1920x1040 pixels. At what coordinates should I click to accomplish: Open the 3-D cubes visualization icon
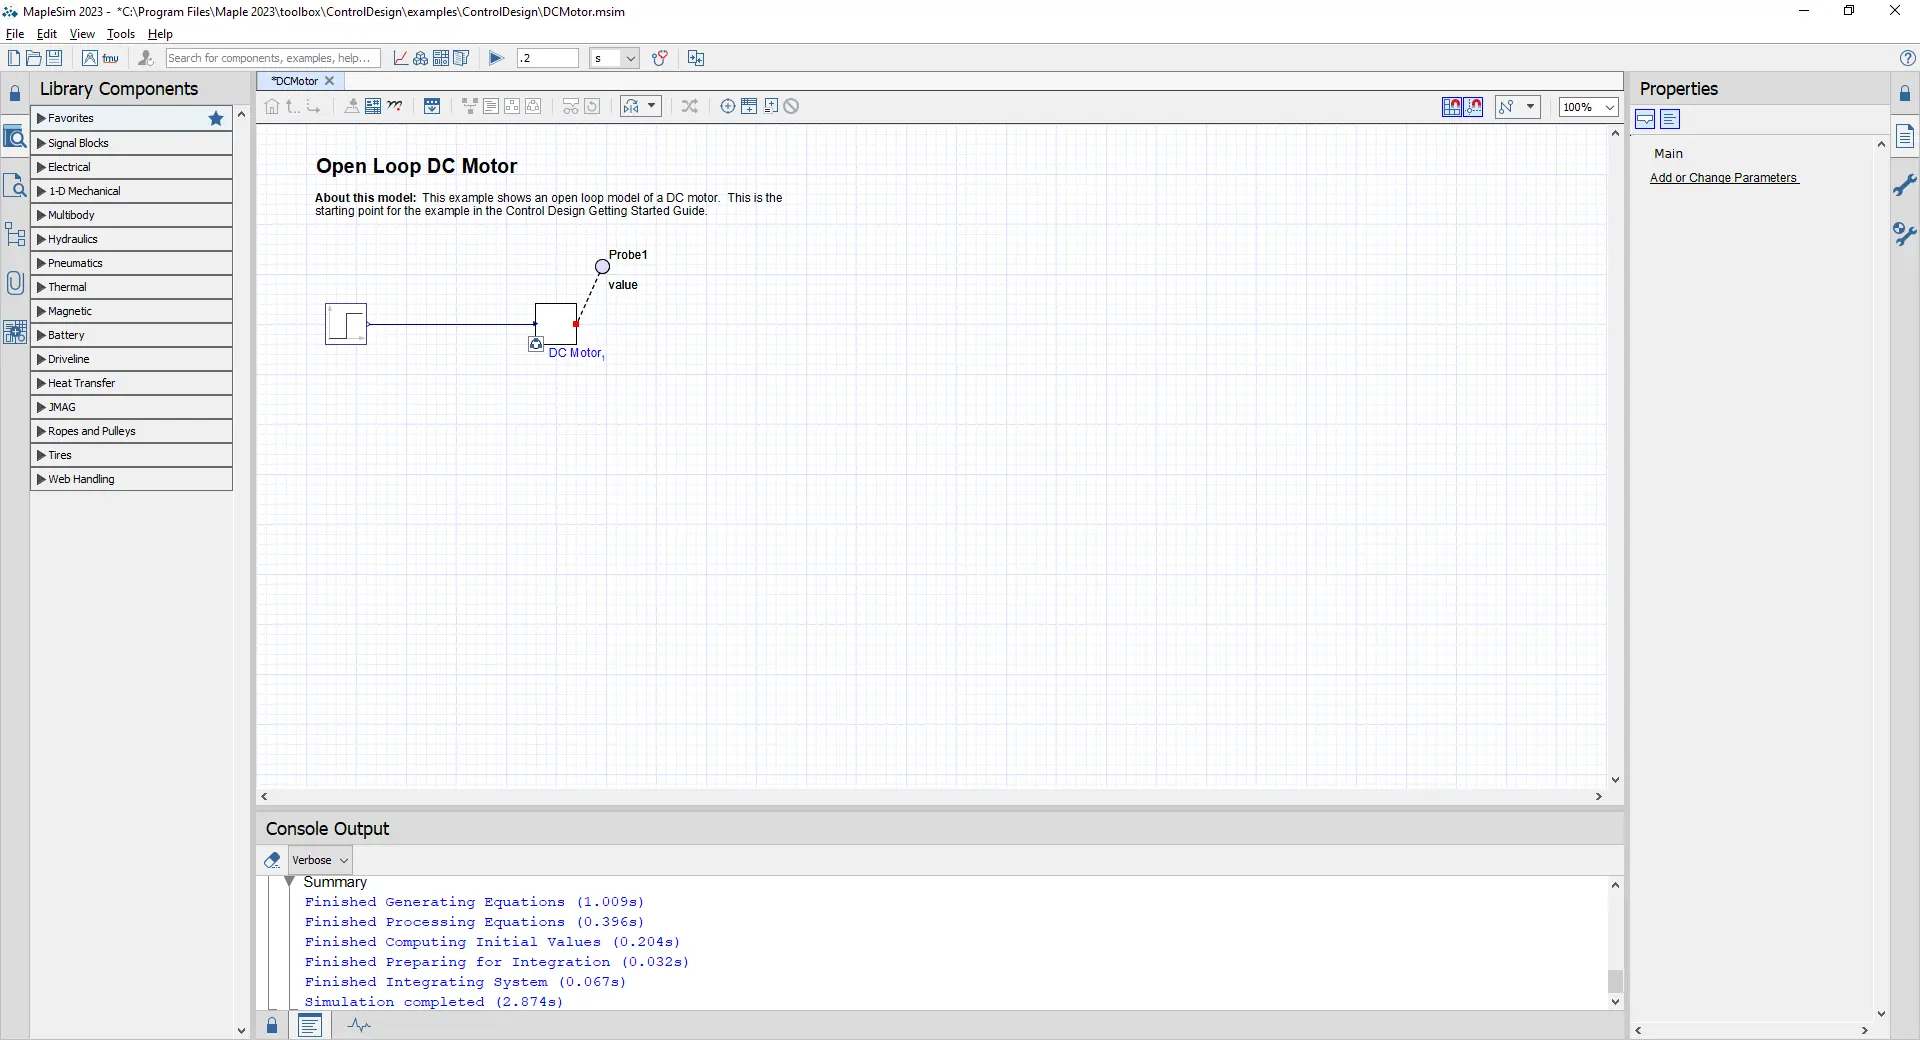421,58
